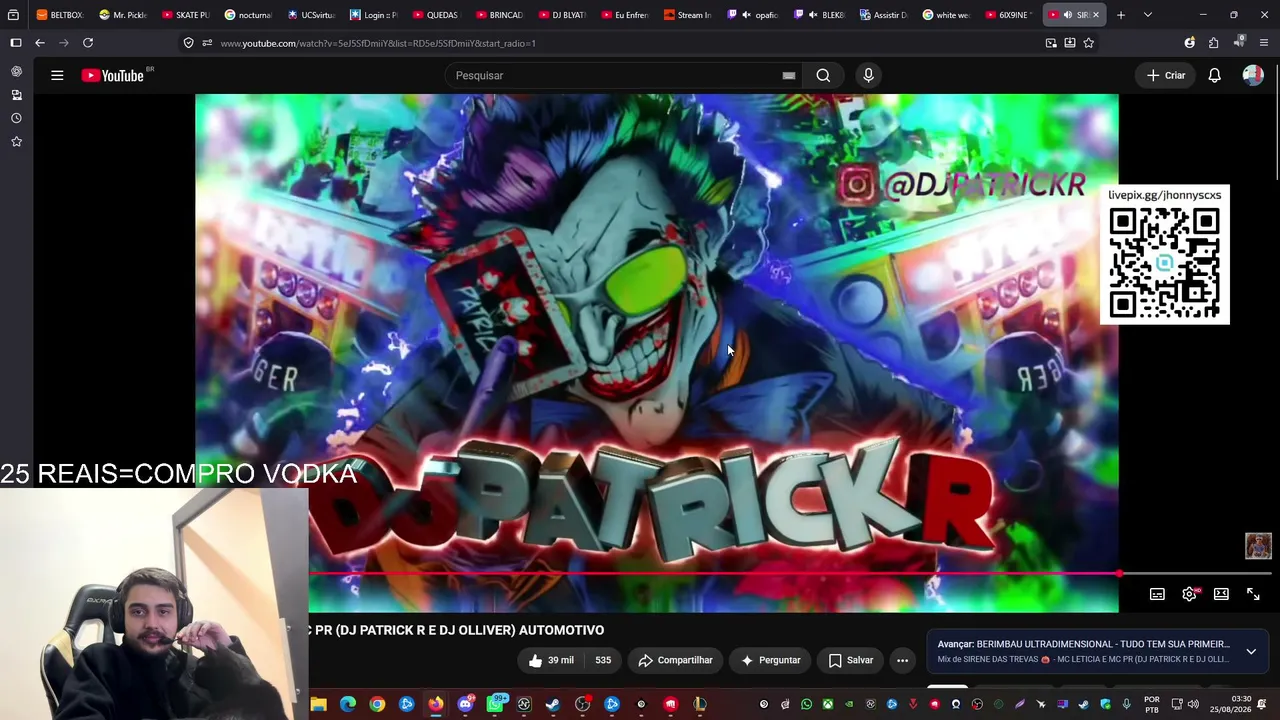Save video with the Salvar button

(851, 660)
